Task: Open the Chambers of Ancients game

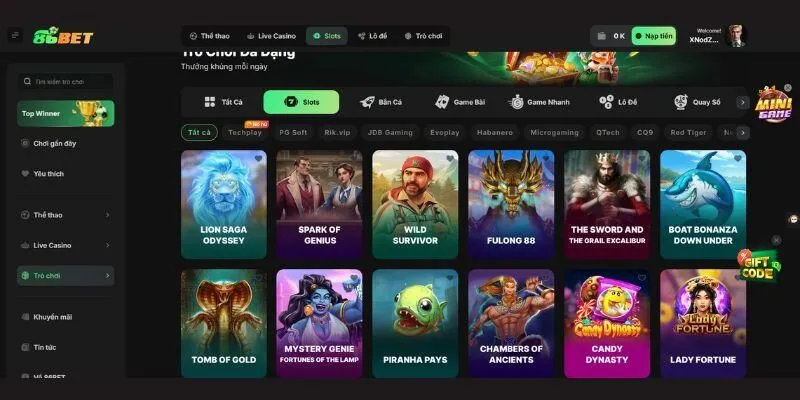Action: (x=511, y=323)
